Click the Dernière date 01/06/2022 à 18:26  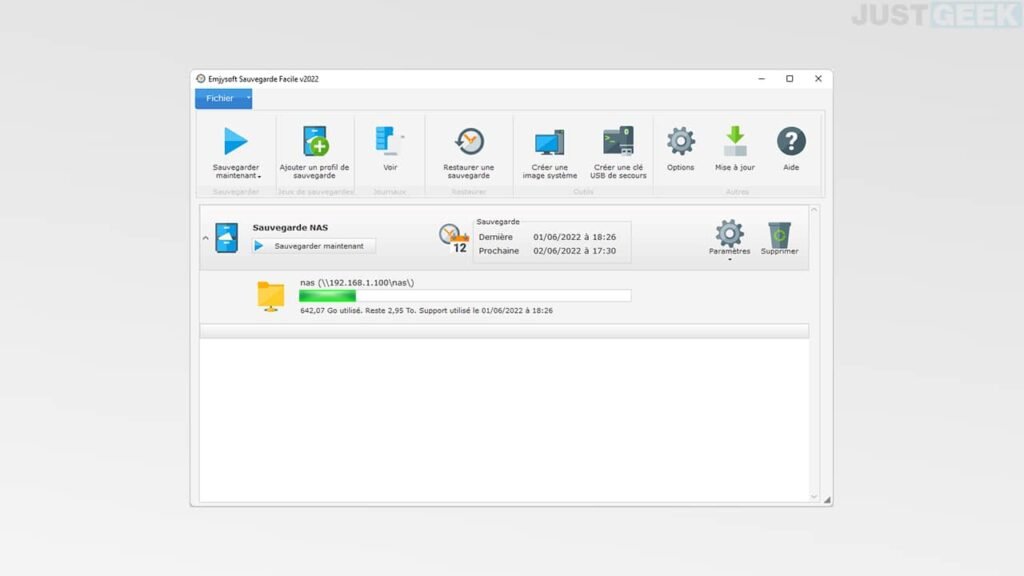point(575,237)
